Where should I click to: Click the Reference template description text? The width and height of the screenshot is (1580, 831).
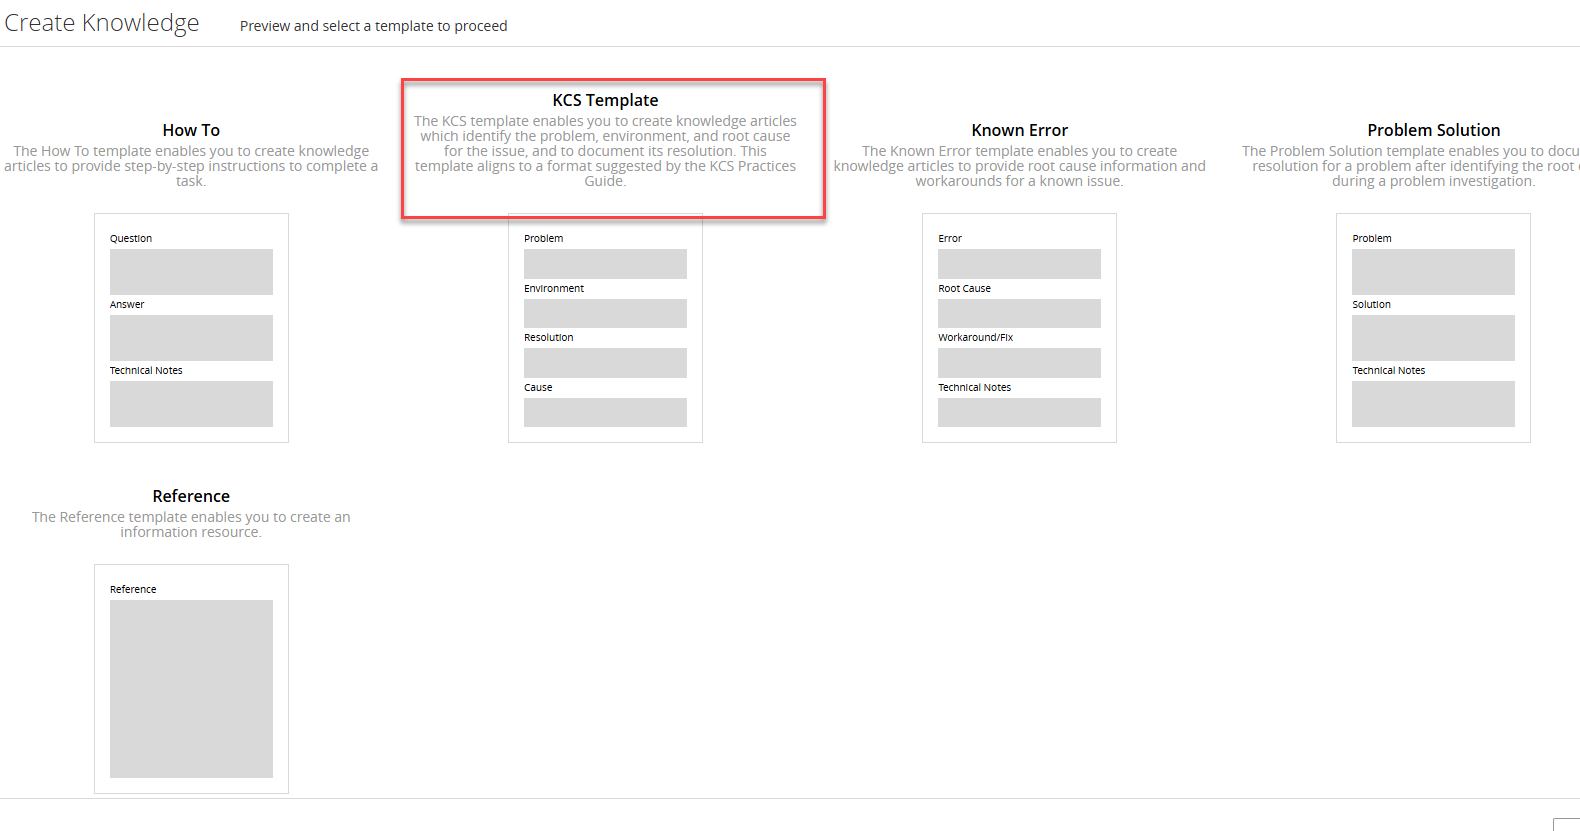191,524
